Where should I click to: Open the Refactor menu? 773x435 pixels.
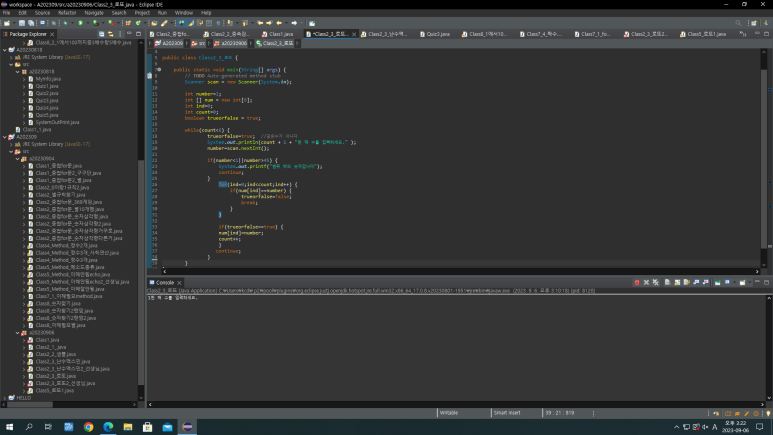(67, 13)
